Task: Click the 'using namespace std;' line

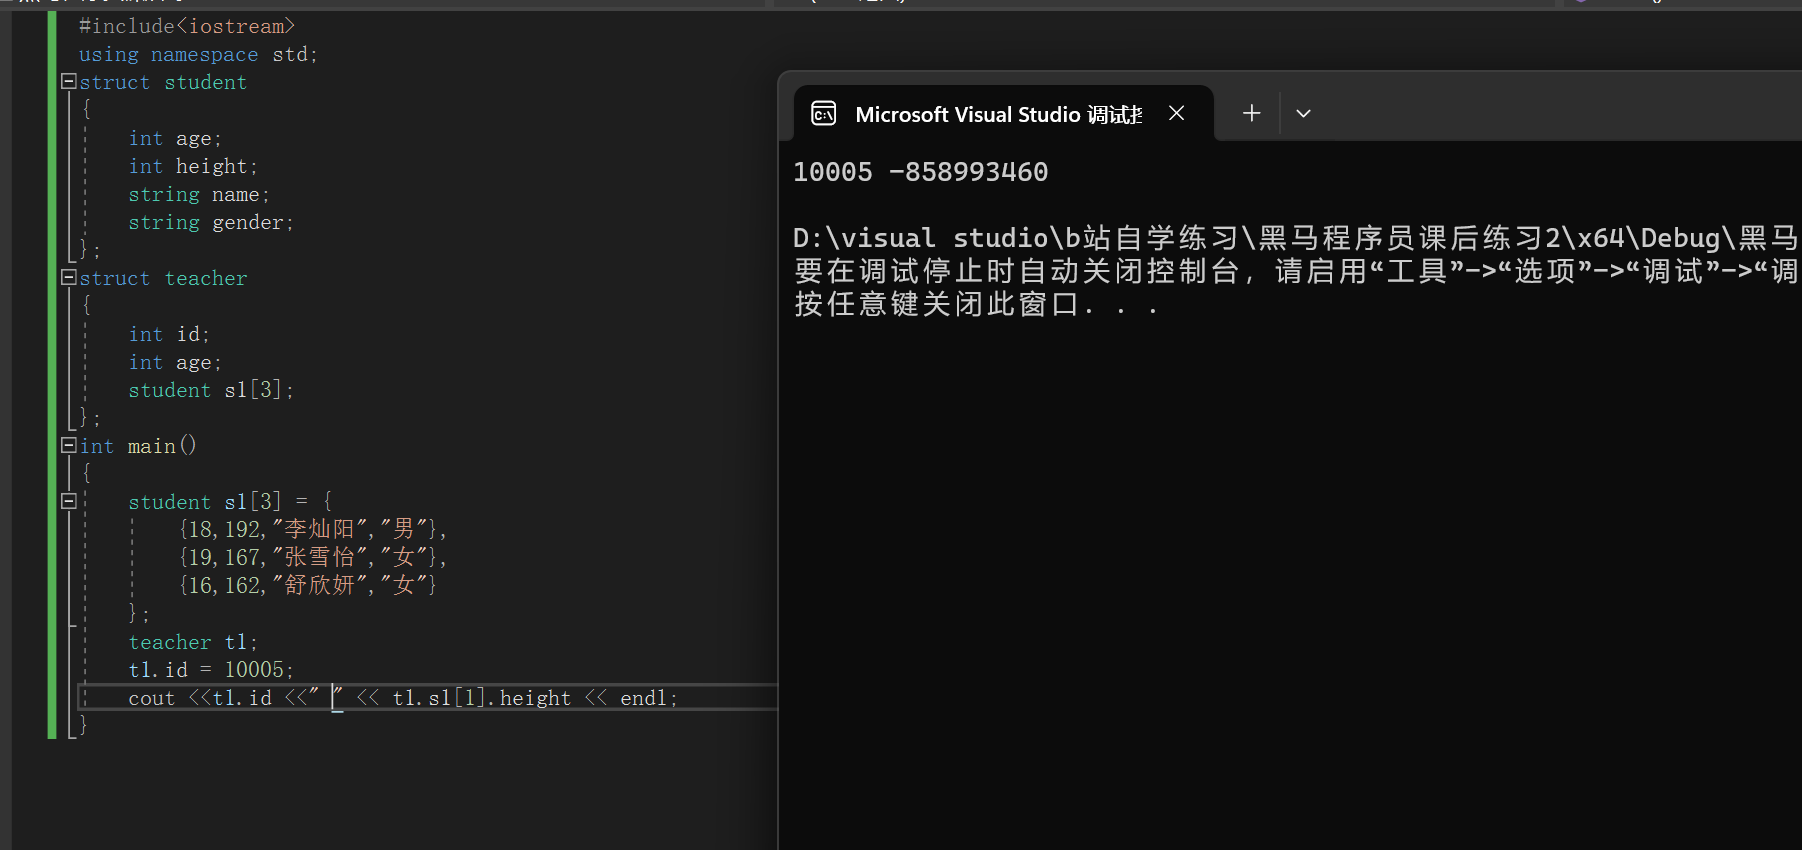Action: 198,54
